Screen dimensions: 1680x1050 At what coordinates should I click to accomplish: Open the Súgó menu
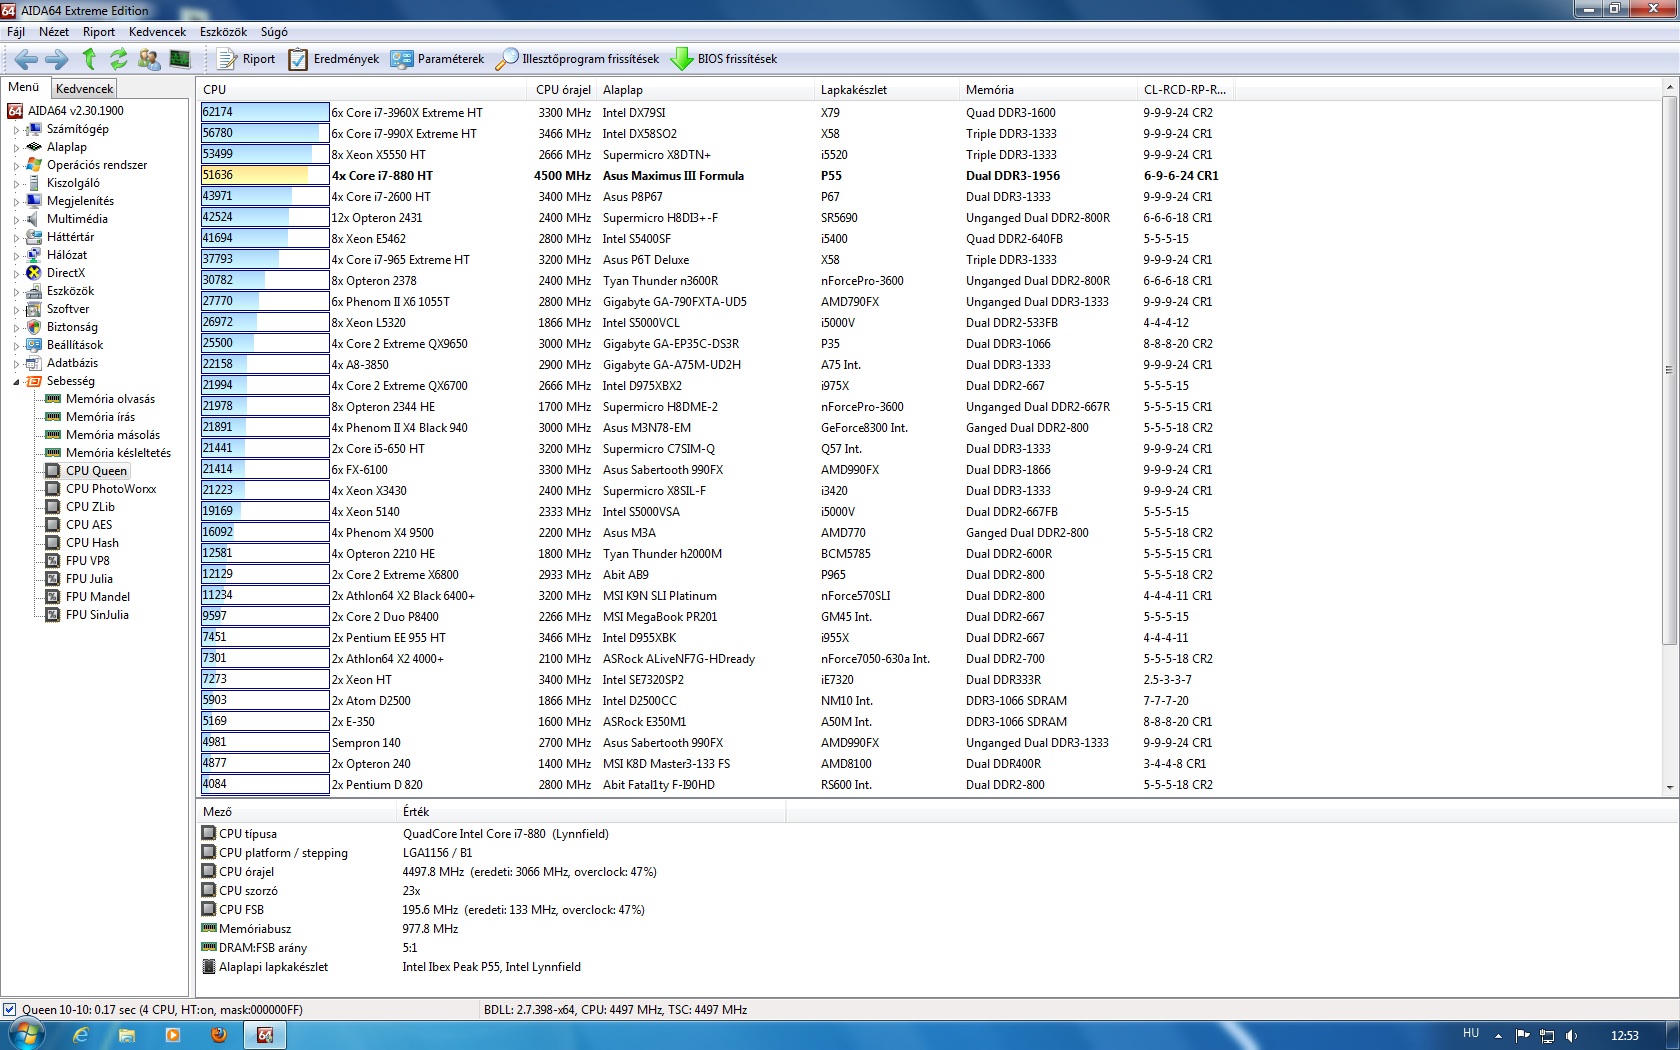pyautogui.click(x=274, y=32)
